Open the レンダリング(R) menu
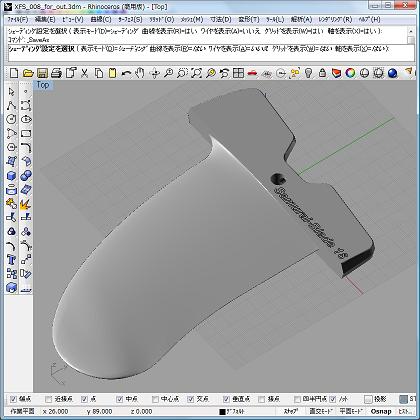 [x=335, y=20]
